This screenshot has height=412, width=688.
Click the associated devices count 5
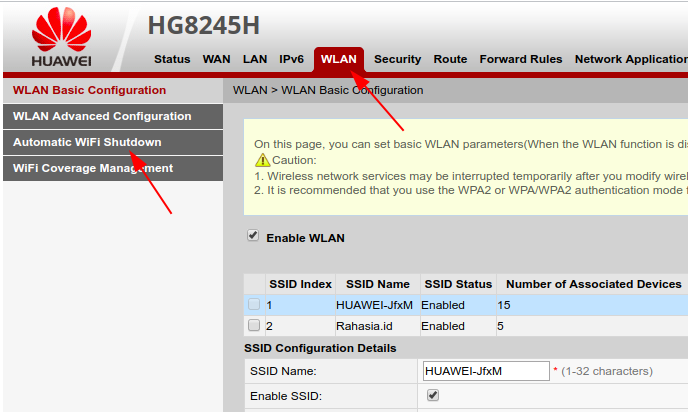pos(500,326)
